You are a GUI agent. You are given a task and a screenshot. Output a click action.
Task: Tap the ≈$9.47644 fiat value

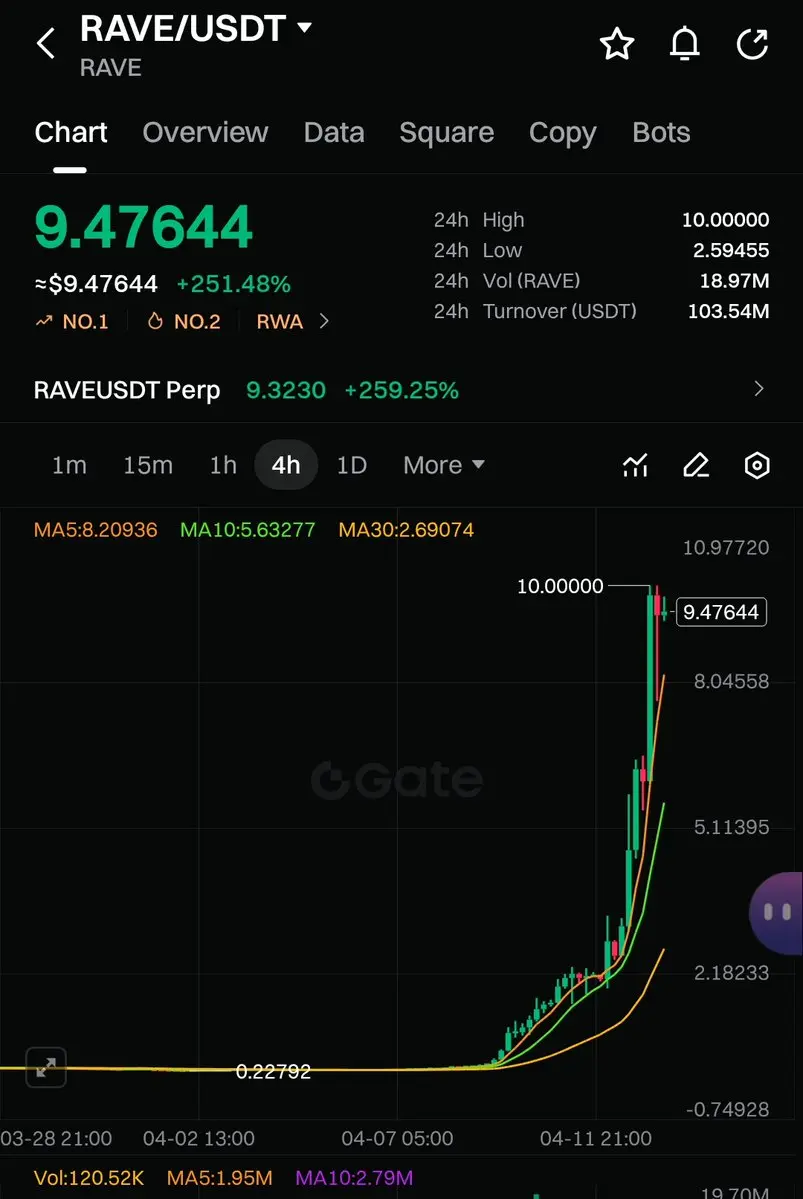tap(96, 284)
